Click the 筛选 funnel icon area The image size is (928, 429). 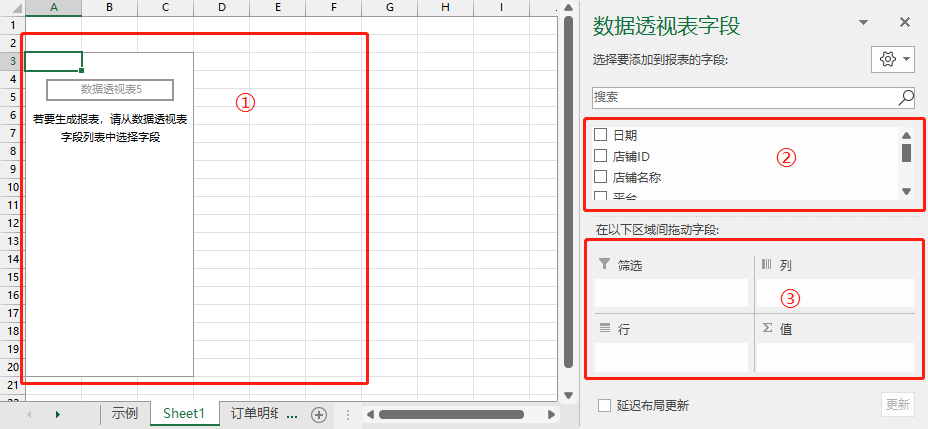(604, 264)
